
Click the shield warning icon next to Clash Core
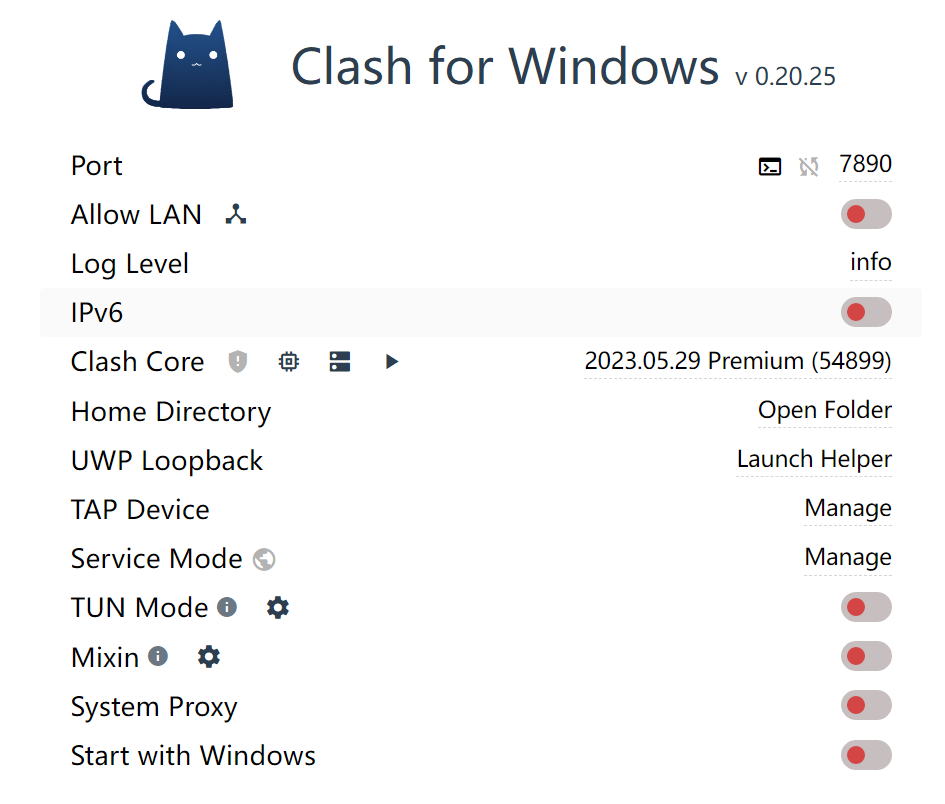[x=238, y=362]
